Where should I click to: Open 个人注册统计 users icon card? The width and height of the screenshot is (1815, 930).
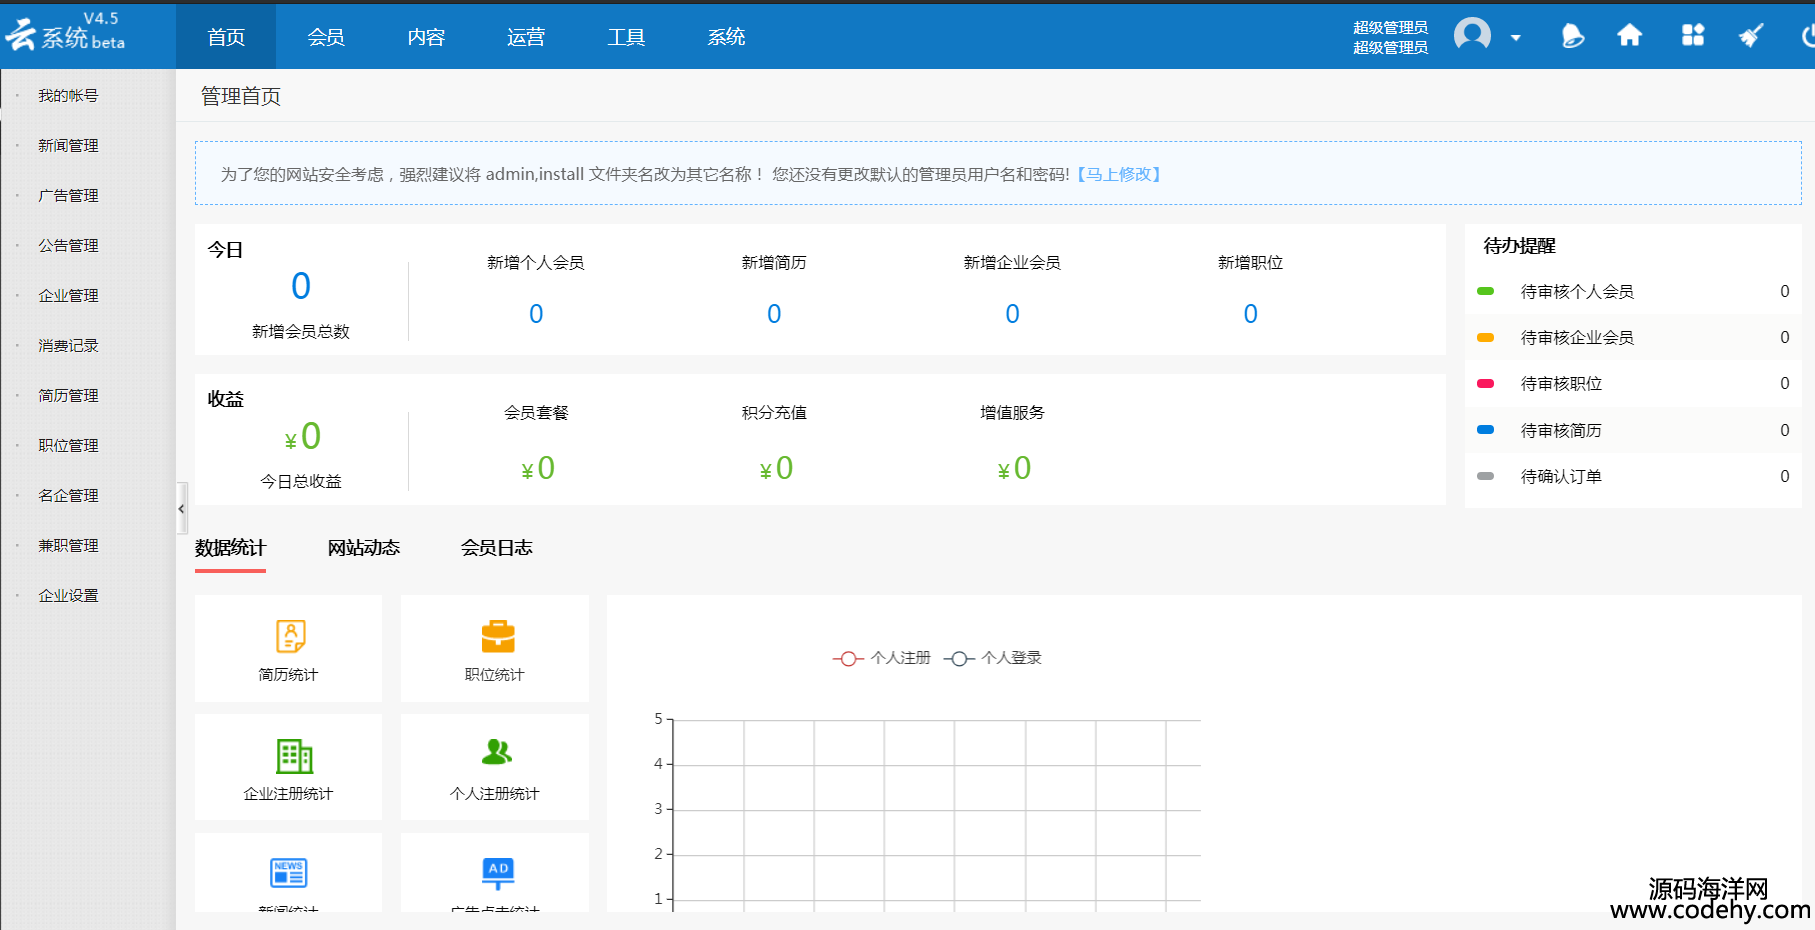(495, 767)
